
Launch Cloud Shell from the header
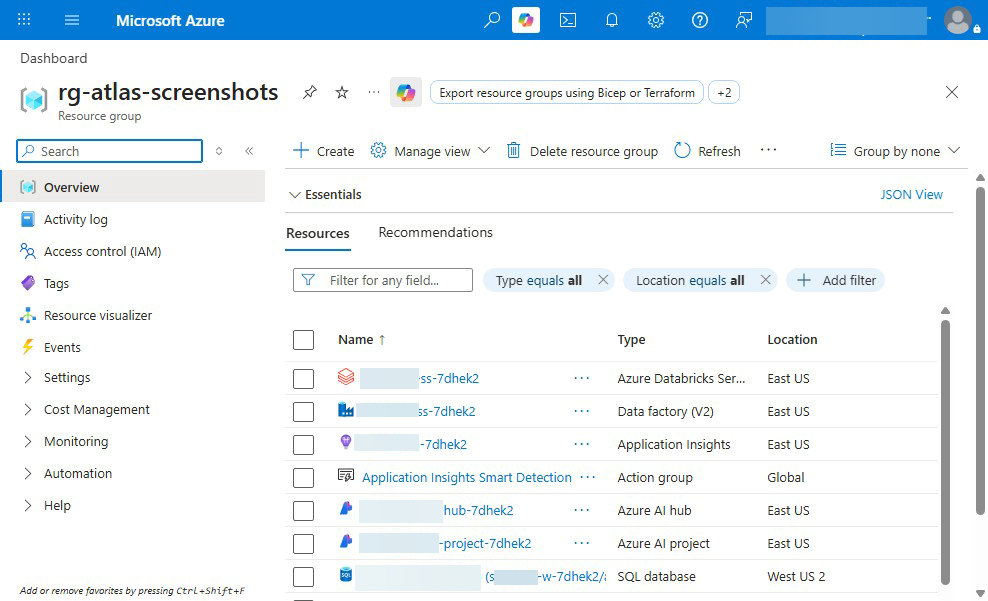[568, 20]
